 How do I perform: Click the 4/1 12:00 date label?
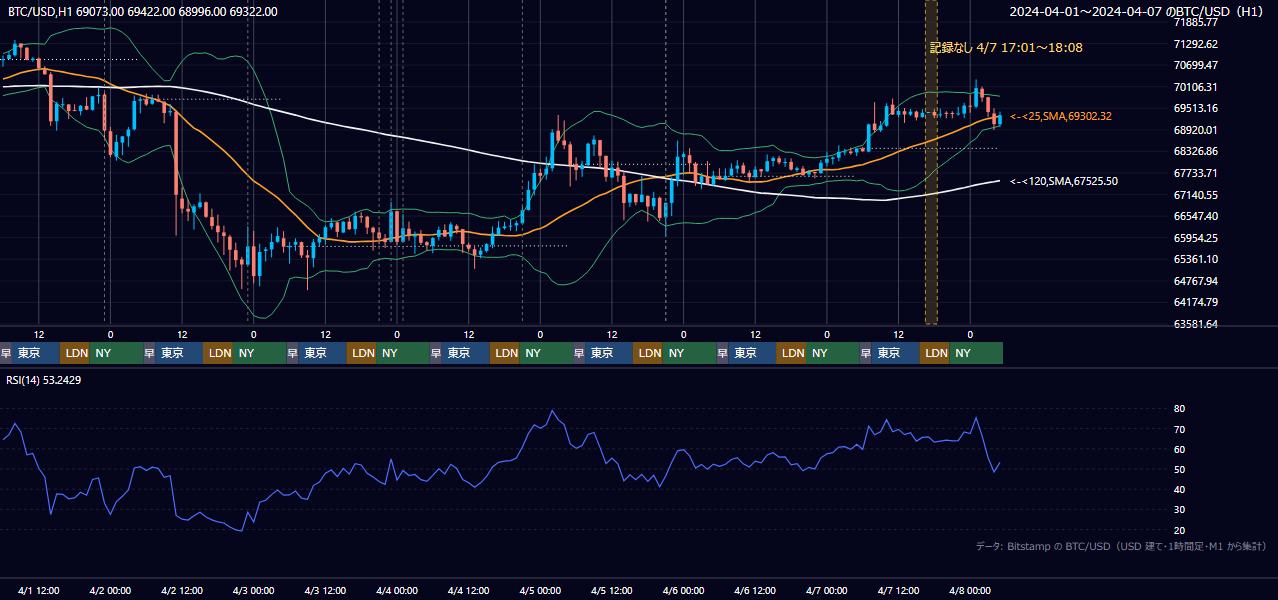click(39, 591)
